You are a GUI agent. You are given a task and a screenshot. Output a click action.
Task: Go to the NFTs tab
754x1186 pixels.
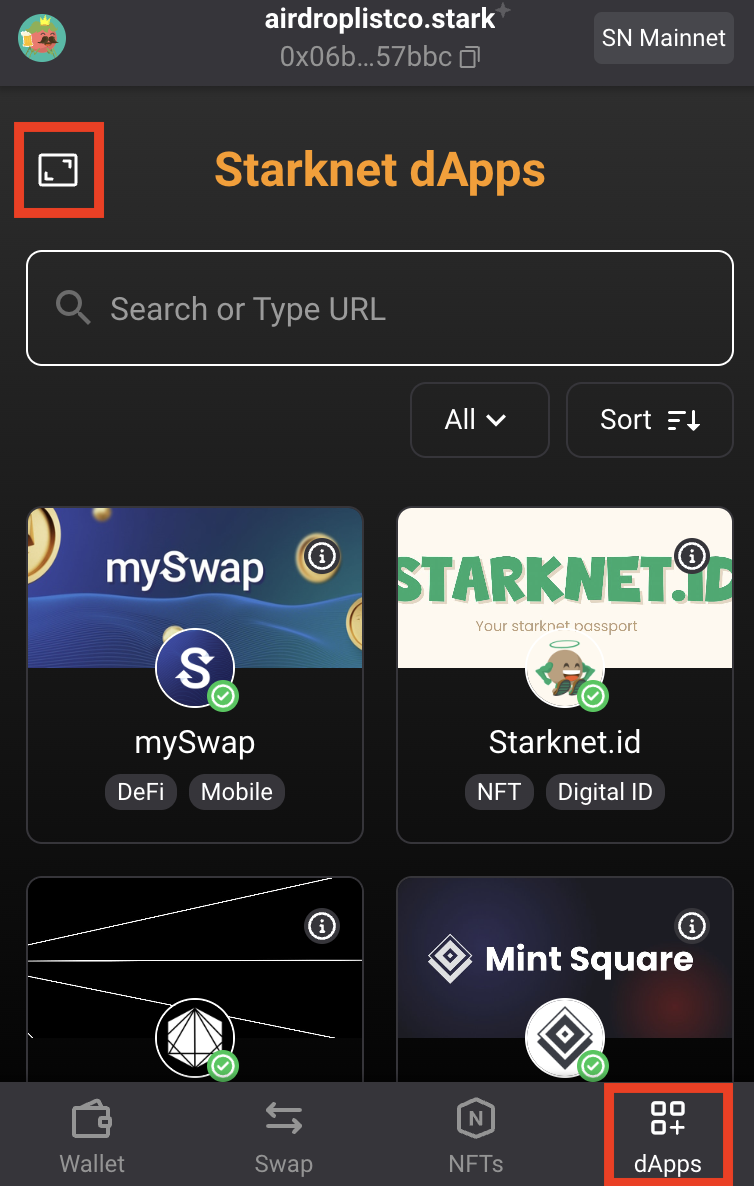(x=475, y=1136)
